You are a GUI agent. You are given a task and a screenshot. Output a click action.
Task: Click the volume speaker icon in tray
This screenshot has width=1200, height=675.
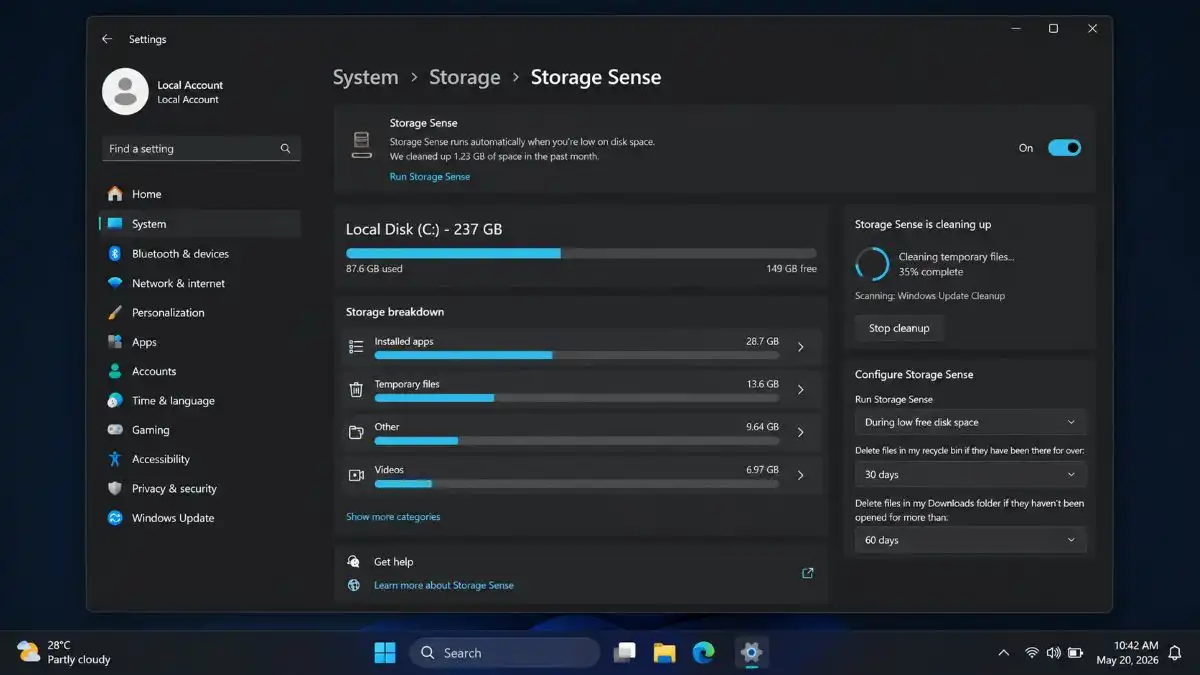pyautogui.click(x=1053, y=653)
